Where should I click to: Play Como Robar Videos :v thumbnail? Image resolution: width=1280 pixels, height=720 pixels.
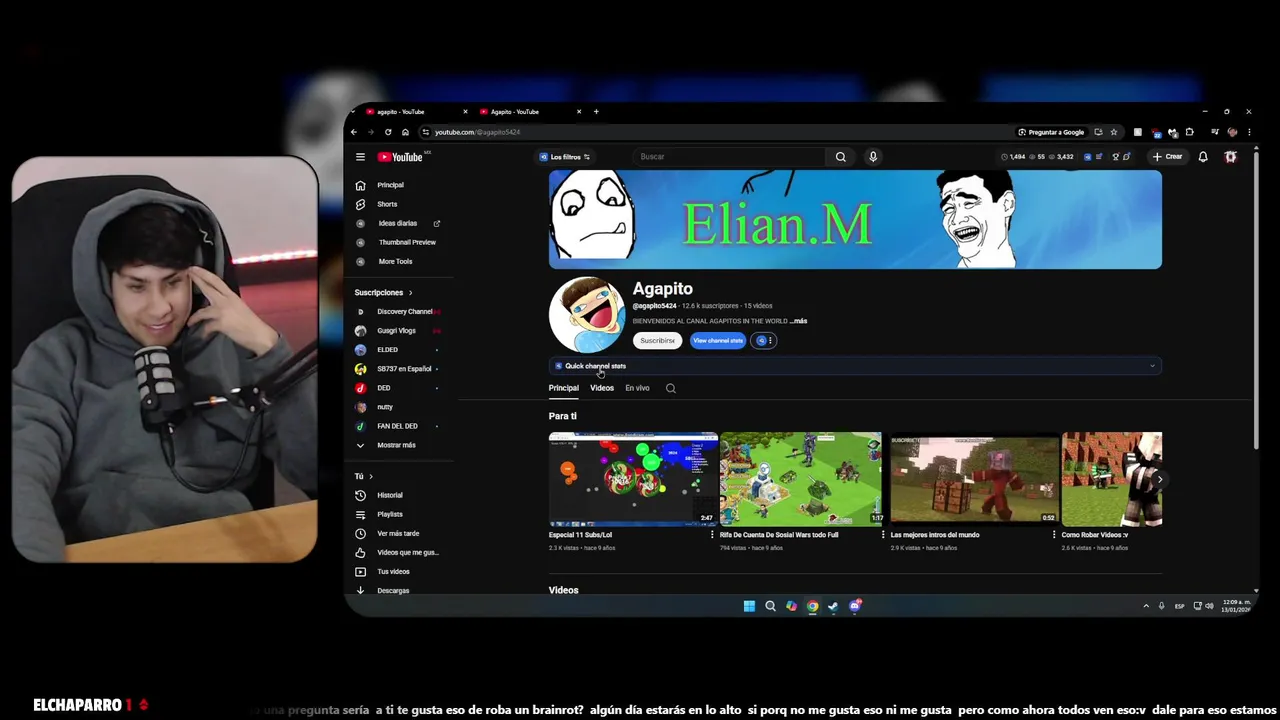pos(1112,479)
